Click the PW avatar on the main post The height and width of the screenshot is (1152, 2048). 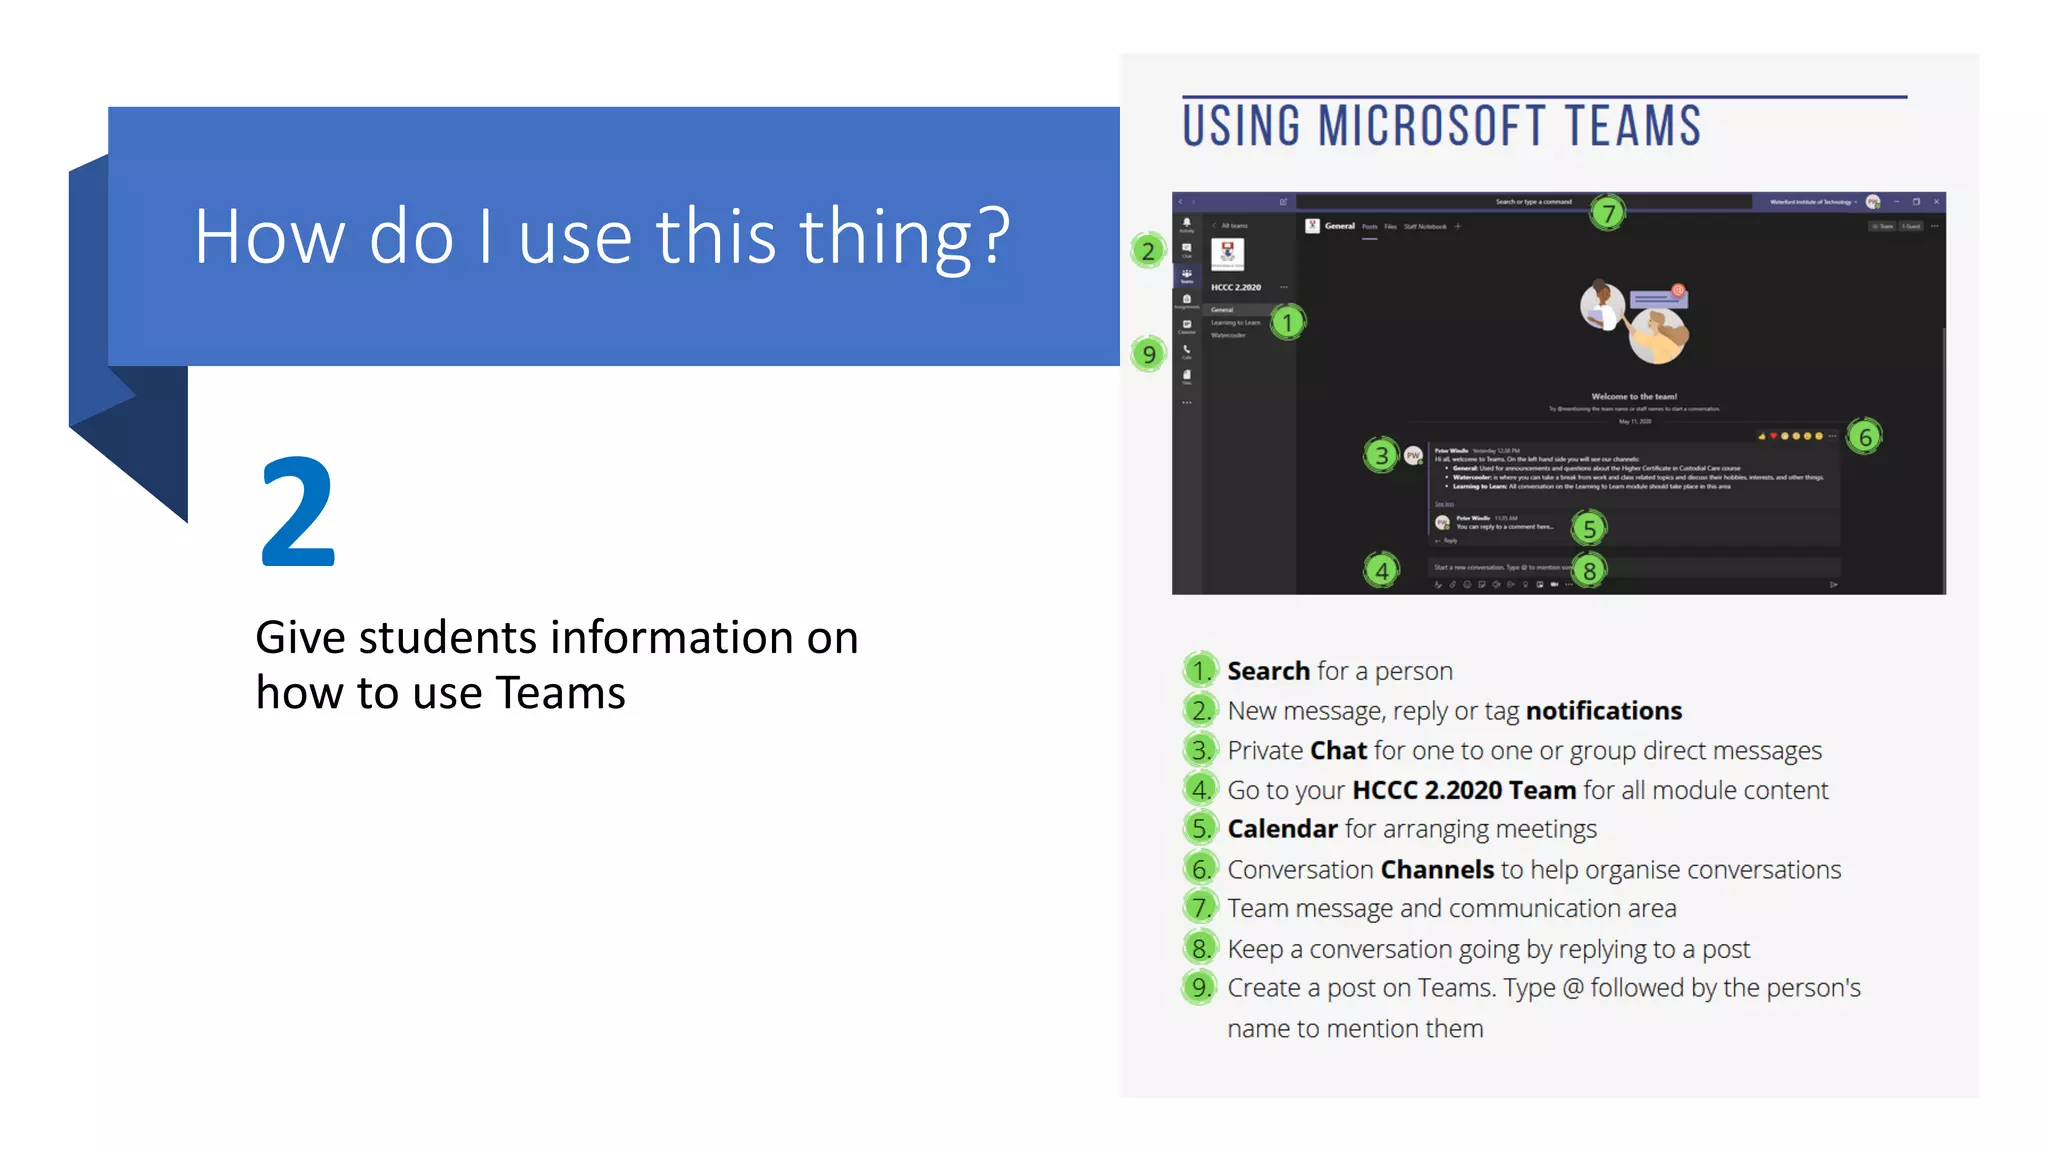point(1413,455)
